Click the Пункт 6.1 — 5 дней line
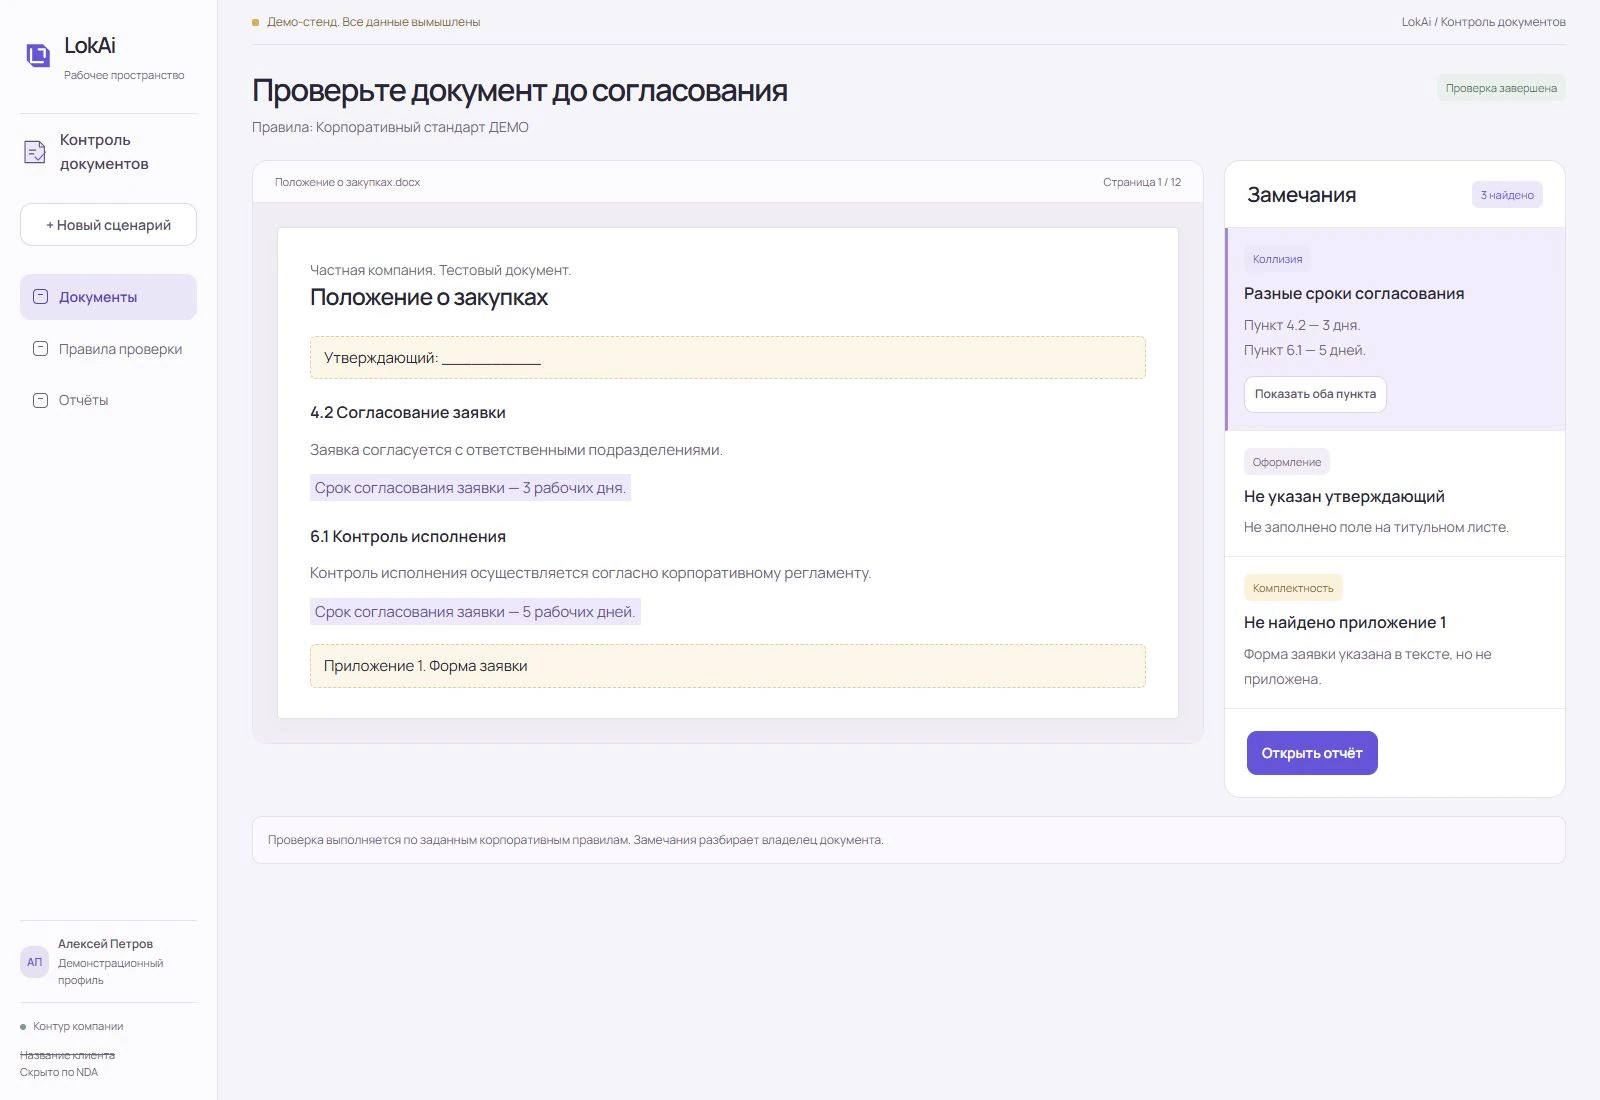The height and width of the screenshot is (1100, 1600). point(1304,350)
